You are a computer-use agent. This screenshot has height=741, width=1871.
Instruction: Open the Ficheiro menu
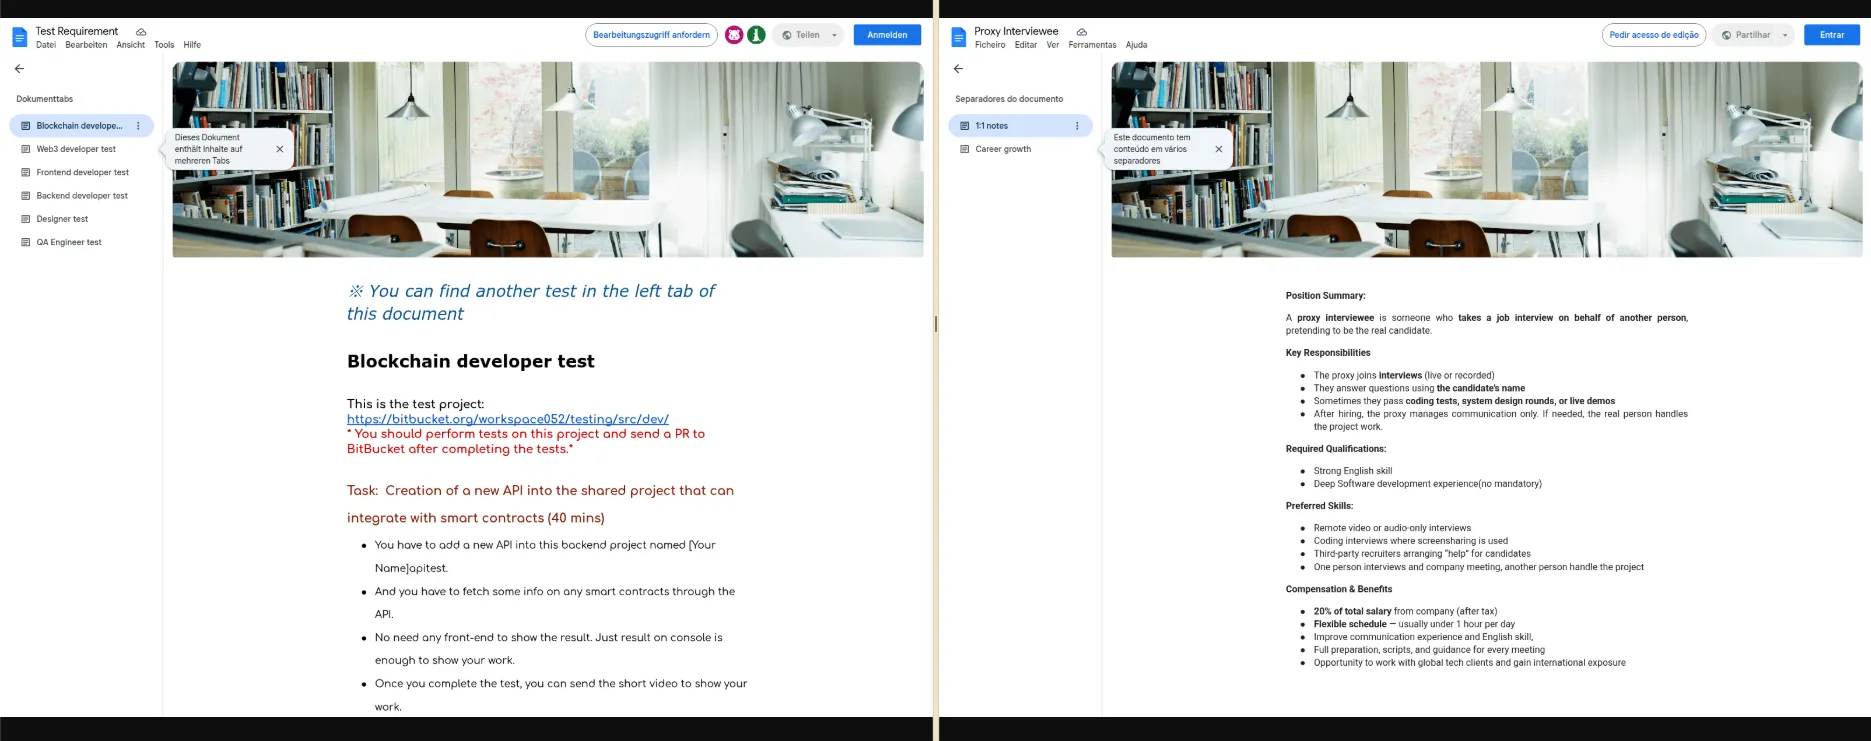pyautogui.click(x=990, y=45)
